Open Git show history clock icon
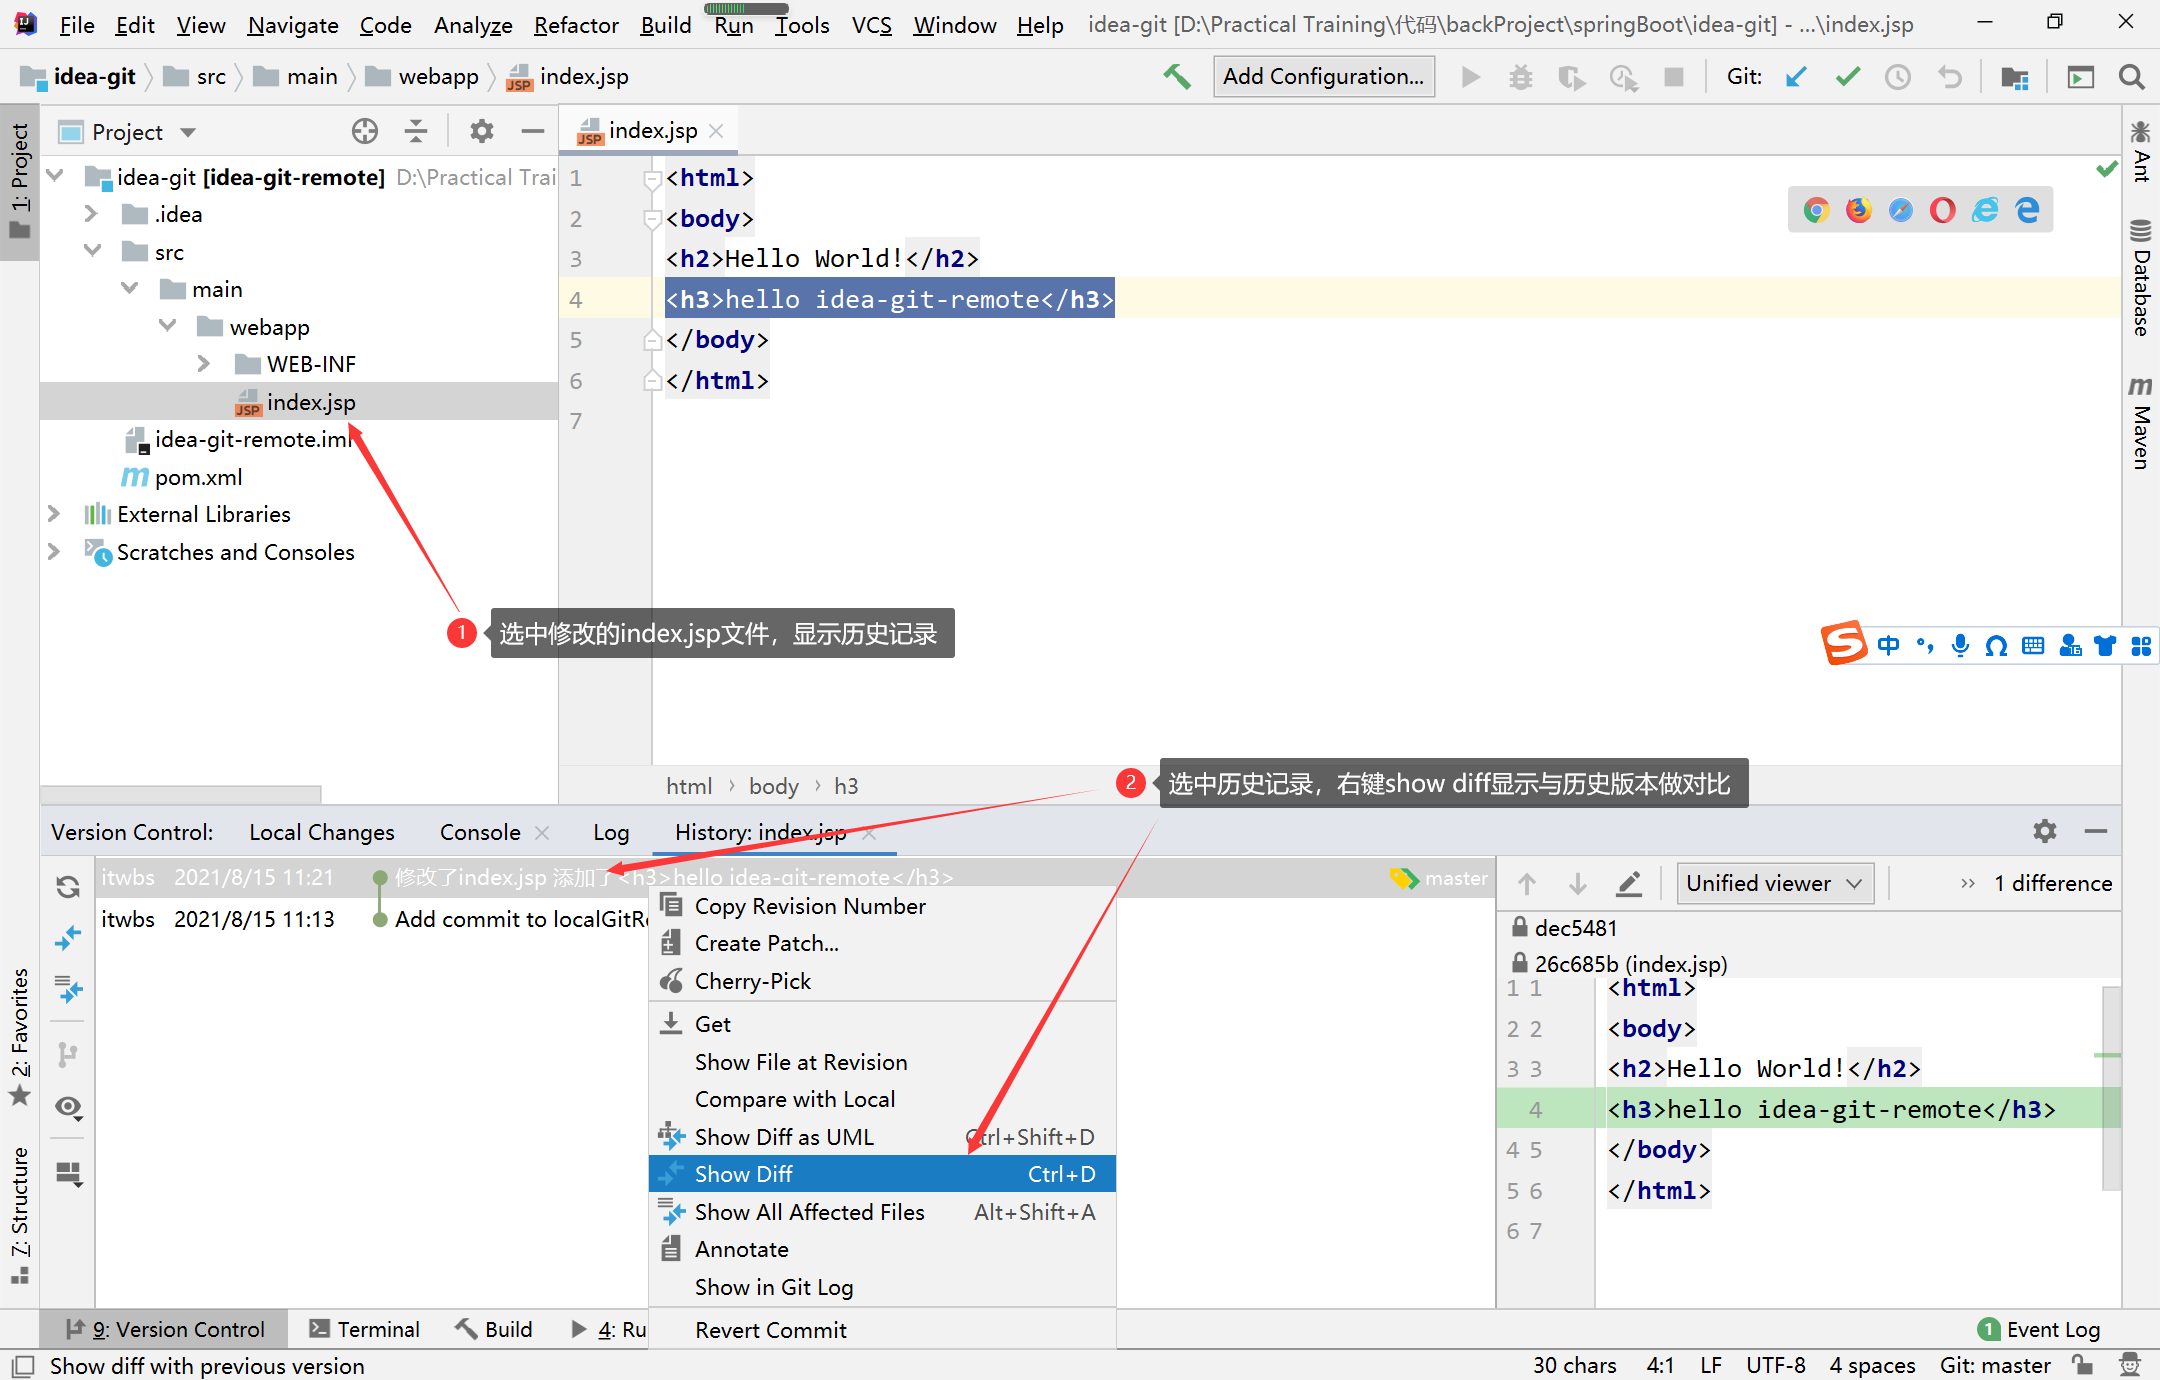2160x1380 pixels. 1897,76
